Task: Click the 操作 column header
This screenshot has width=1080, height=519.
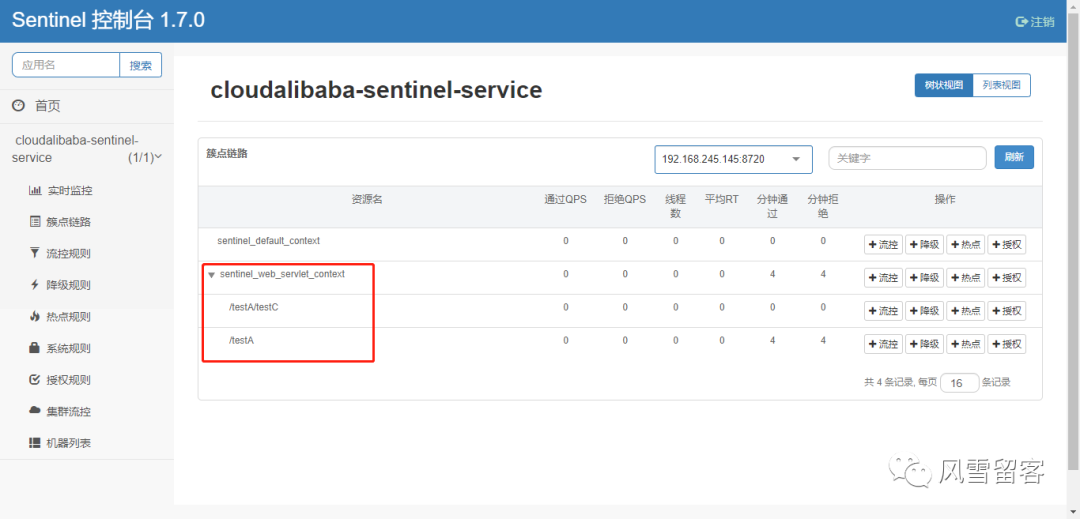Action: coord(945,200)
